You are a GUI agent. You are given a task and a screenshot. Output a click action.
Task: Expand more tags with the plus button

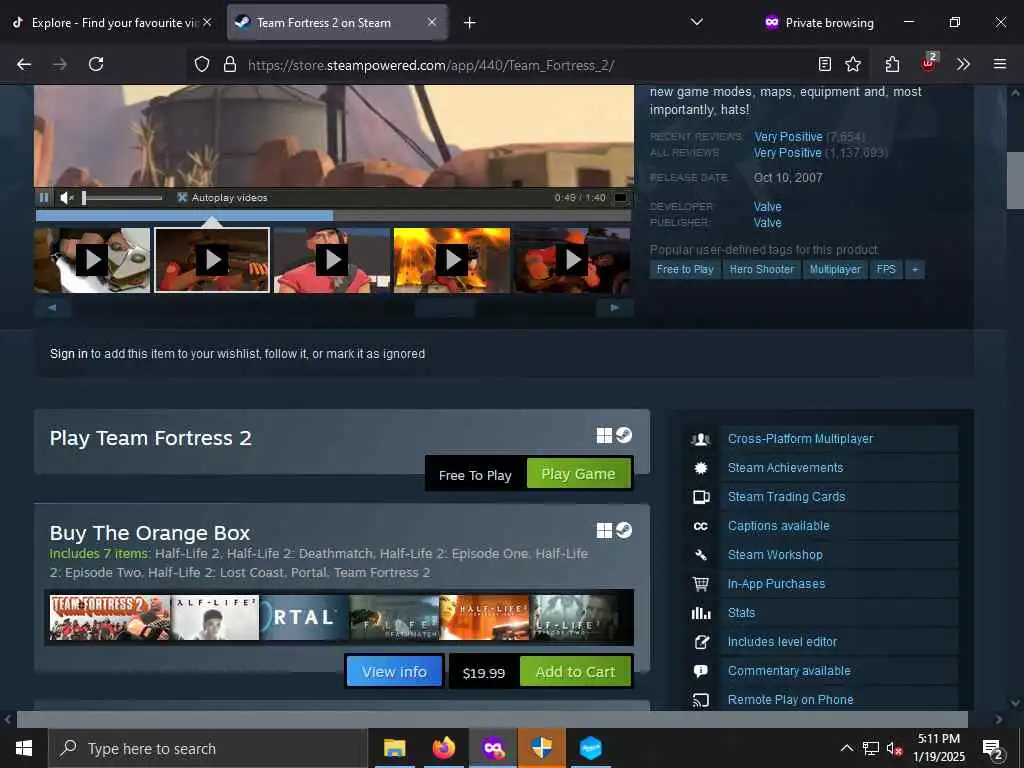tap(915, 269)
